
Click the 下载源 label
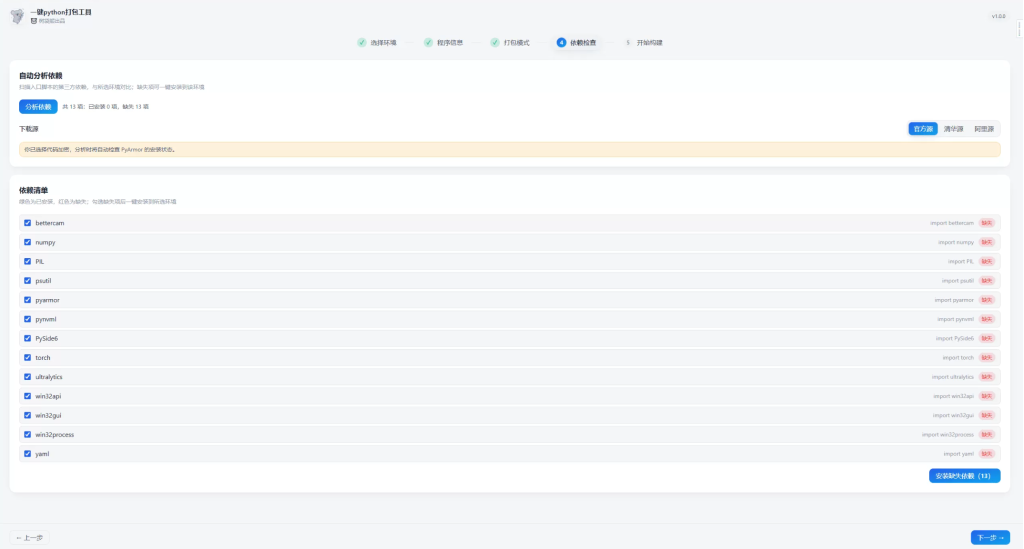click(29, 129)
